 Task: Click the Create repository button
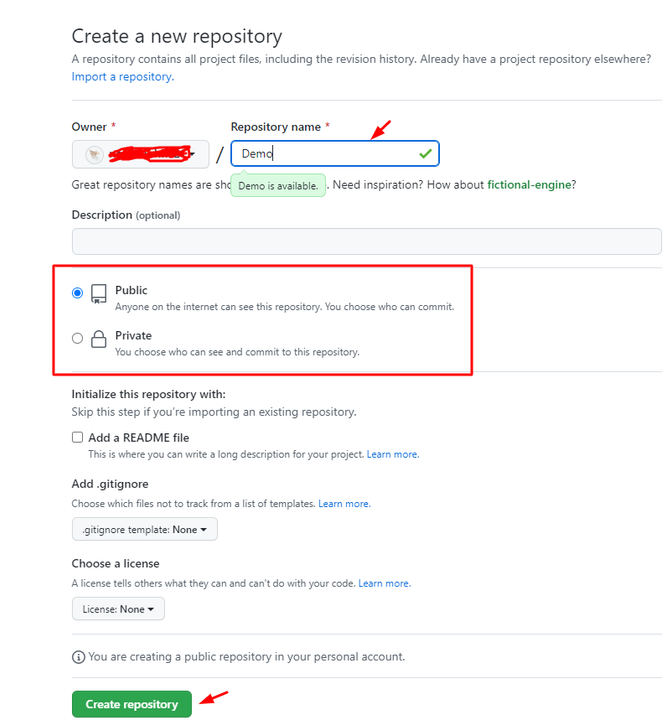click(132, 704)
